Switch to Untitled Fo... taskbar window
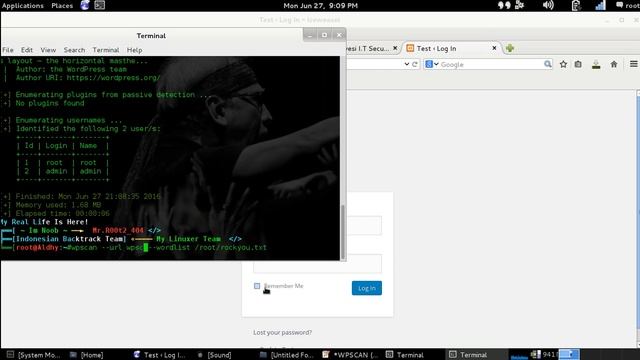The width and height of the screenshot is (640, 360). point(287,355)
